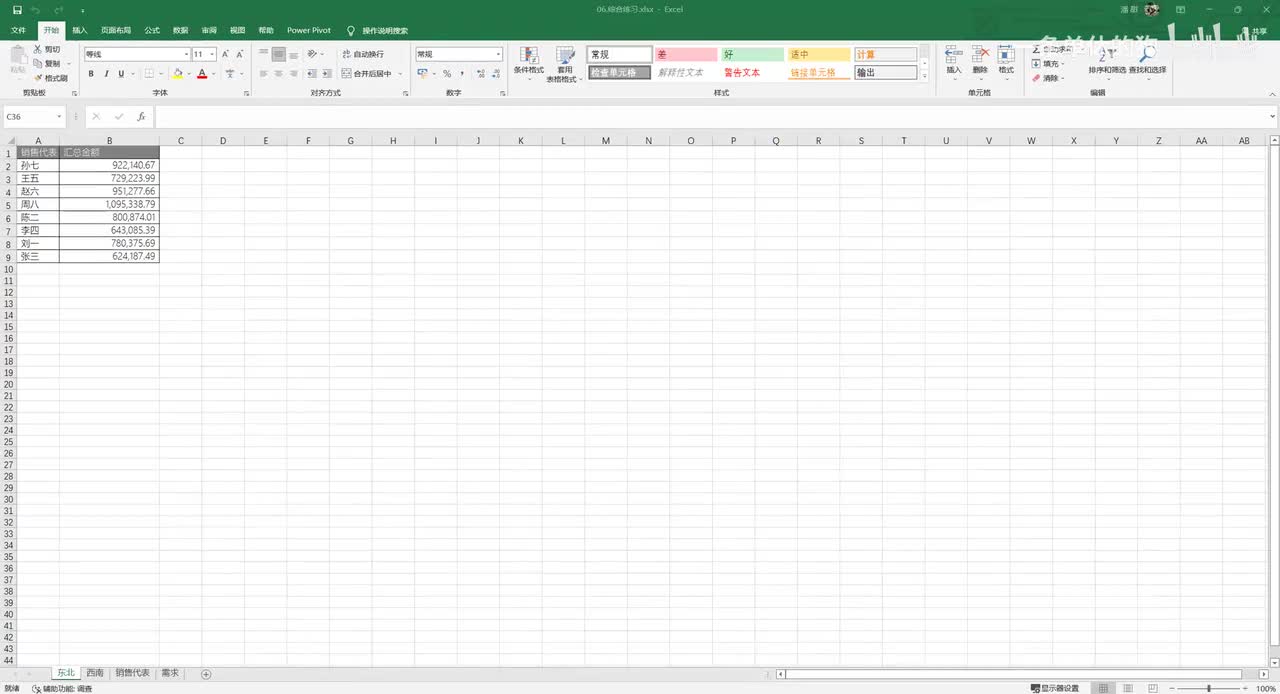Apply the 警告文本 cell style

click(x=752, y=73)
